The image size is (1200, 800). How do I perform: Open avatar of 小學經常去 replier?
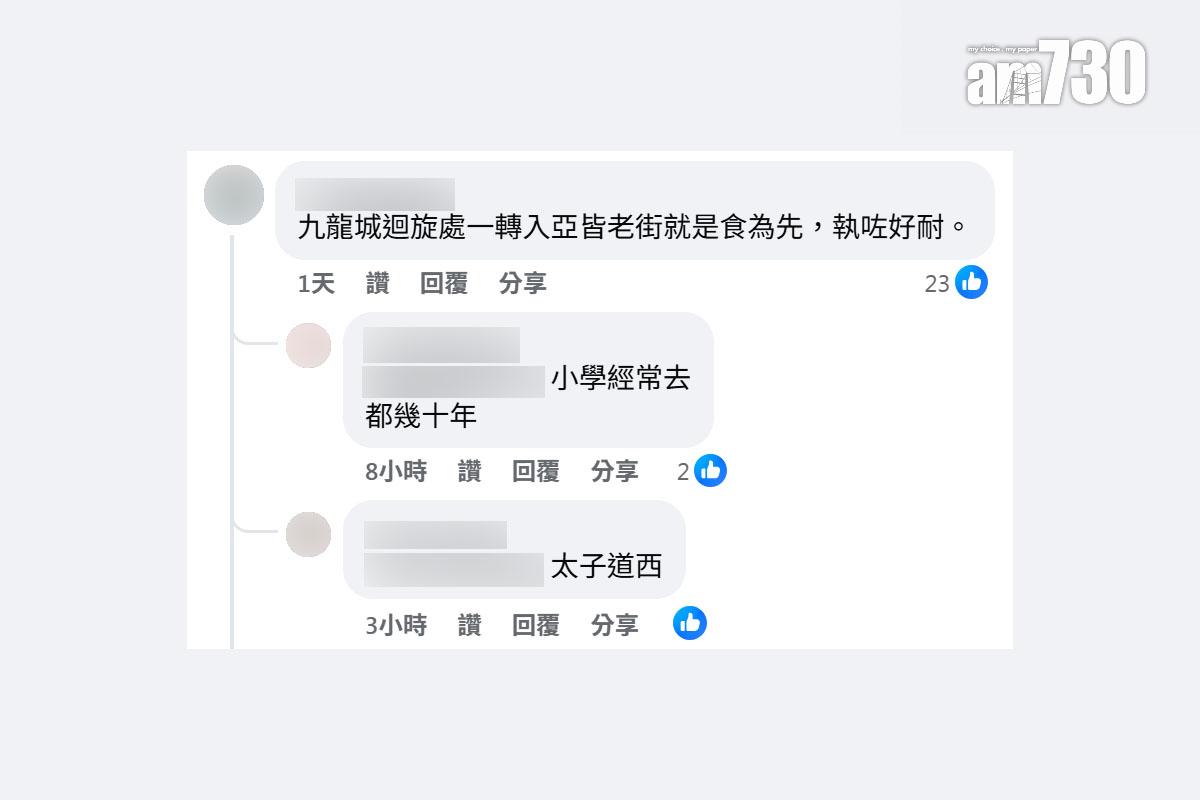point(308,346)
